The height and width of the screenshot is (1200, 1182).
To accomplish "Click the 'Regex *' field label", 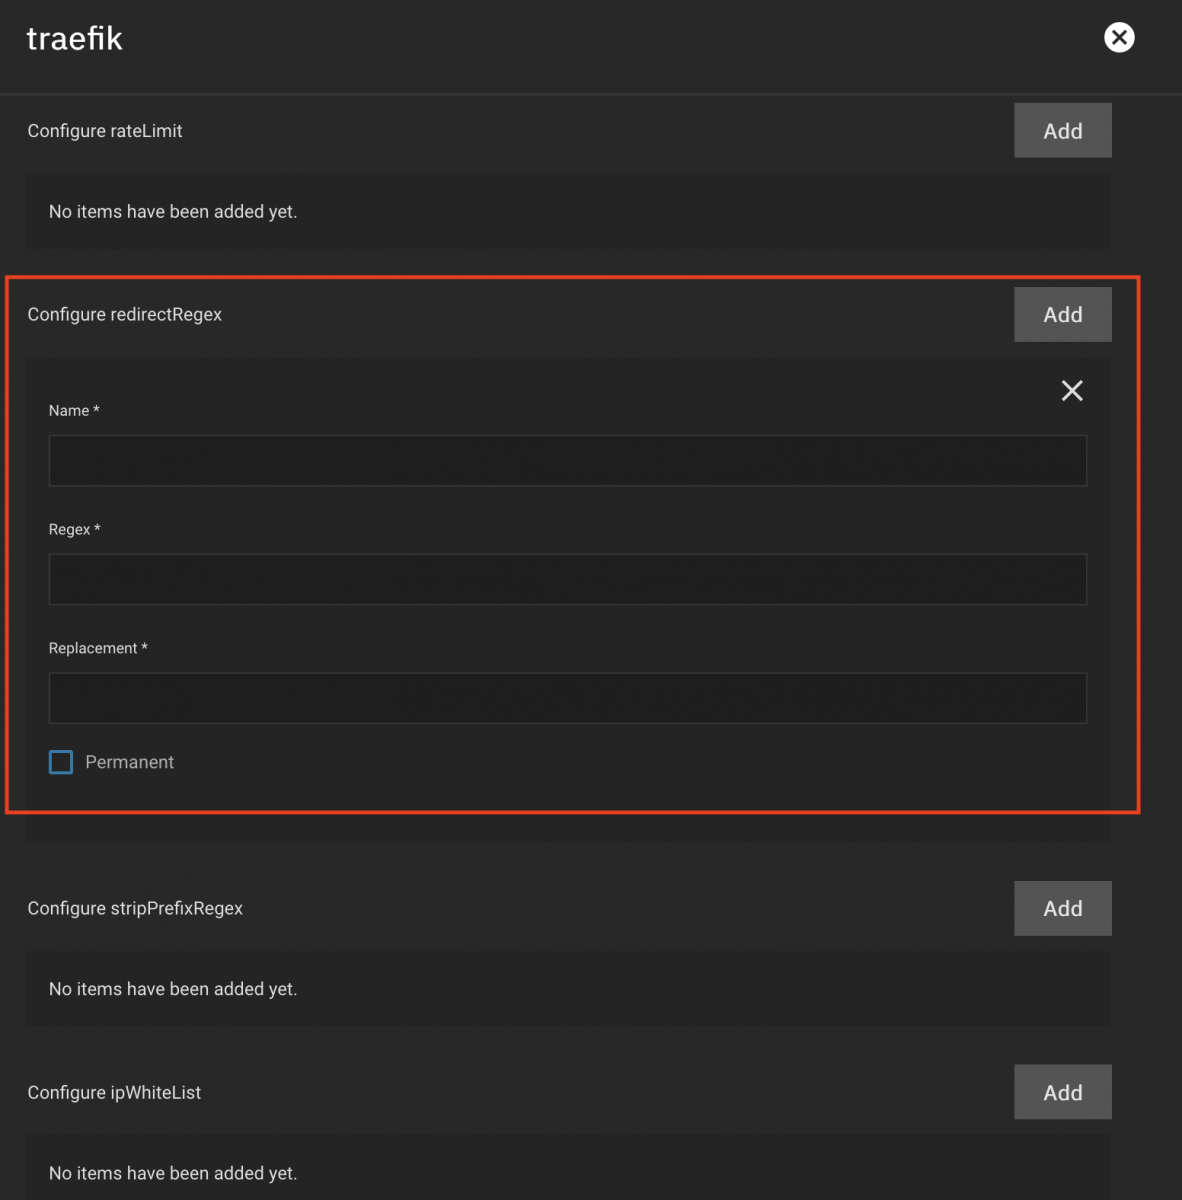I will tap(75, 529).
